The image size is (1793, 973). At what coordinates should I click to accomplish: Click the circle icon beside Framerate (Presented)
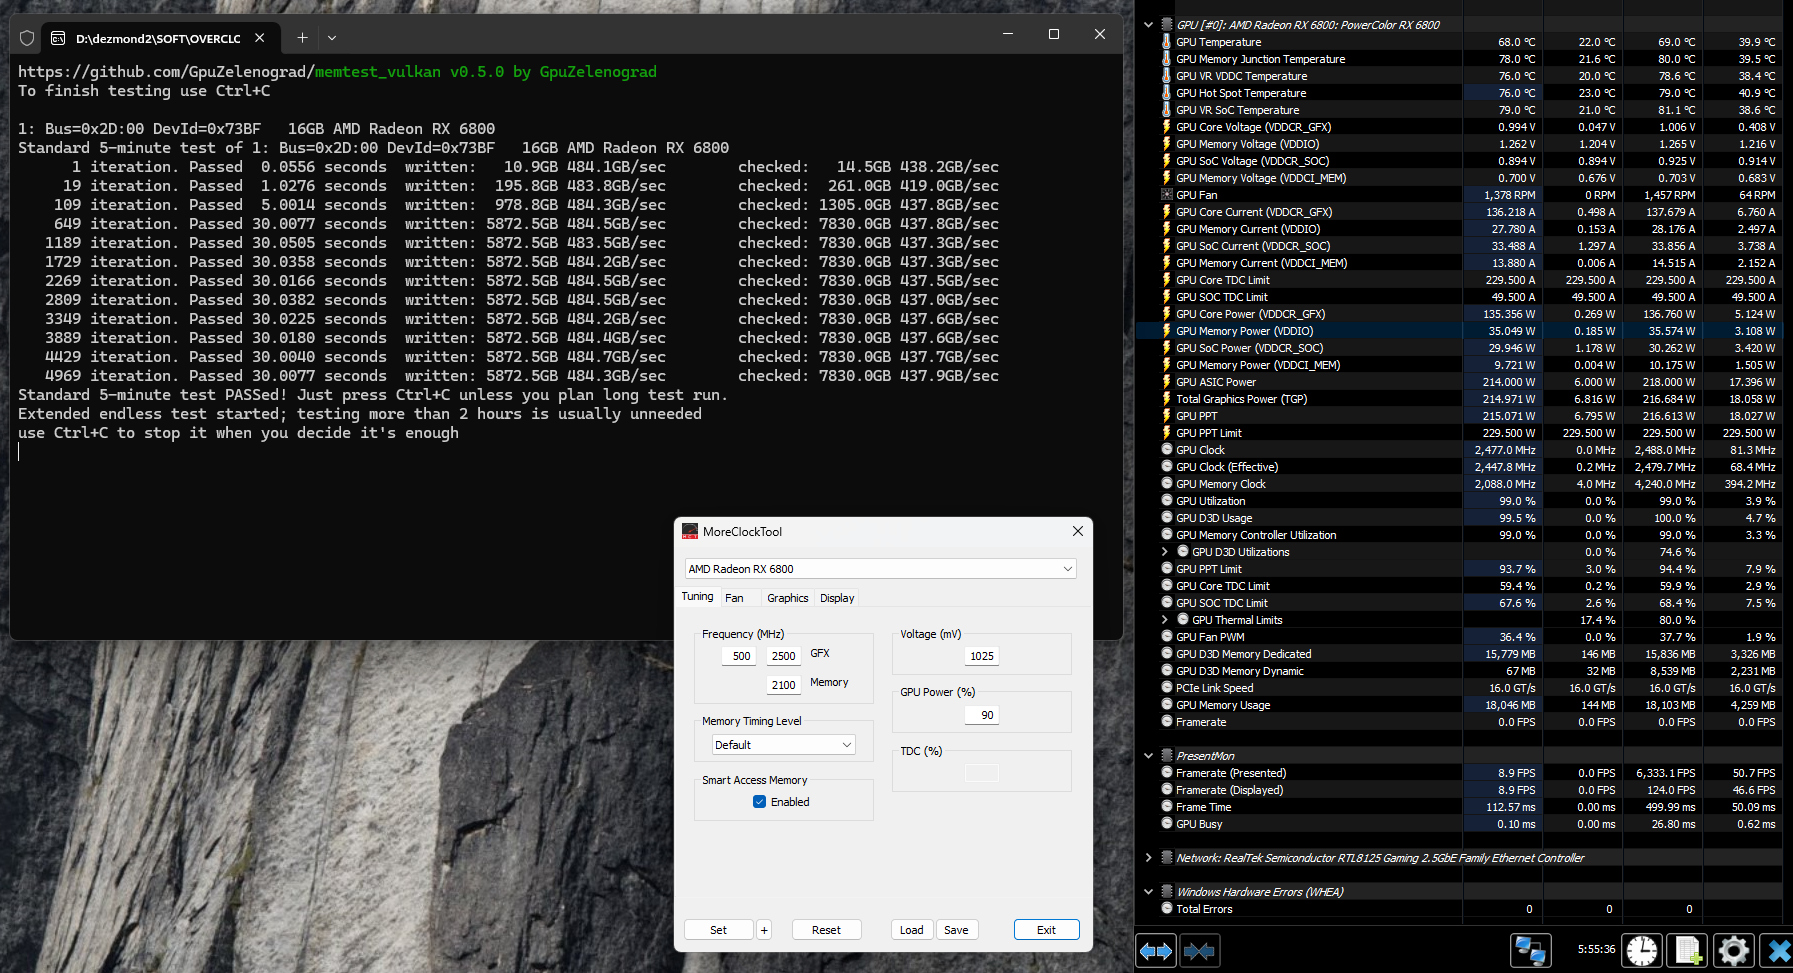click(1166, 773)
